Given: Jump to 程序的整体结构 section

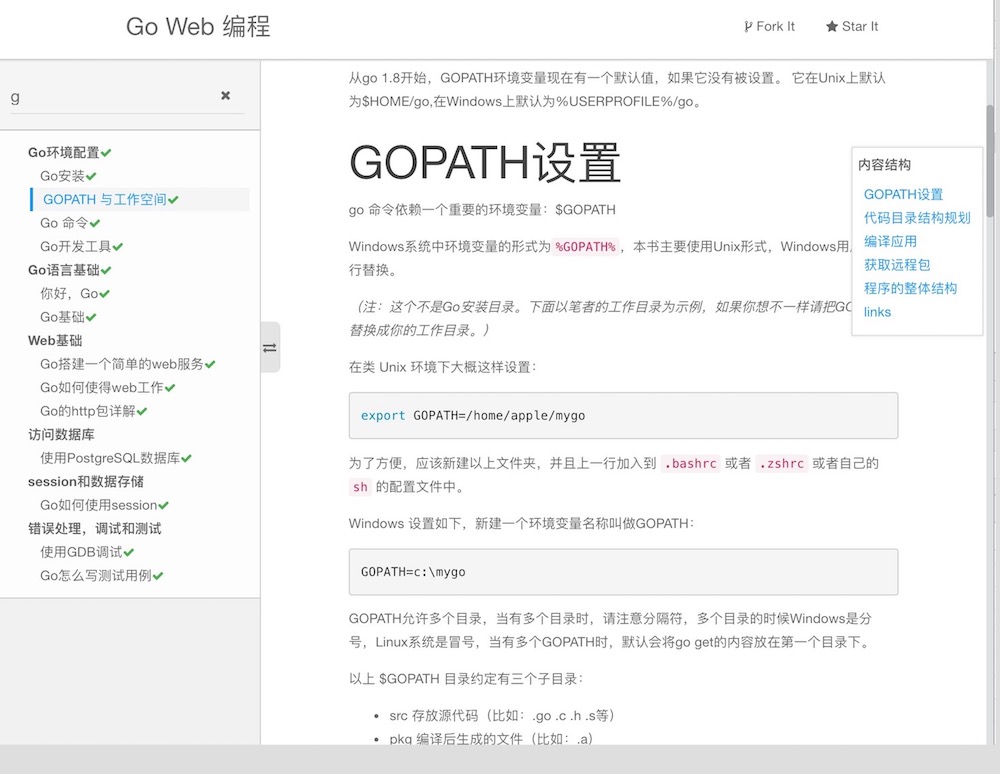Looking at the screenshot, I should point(910,288).
